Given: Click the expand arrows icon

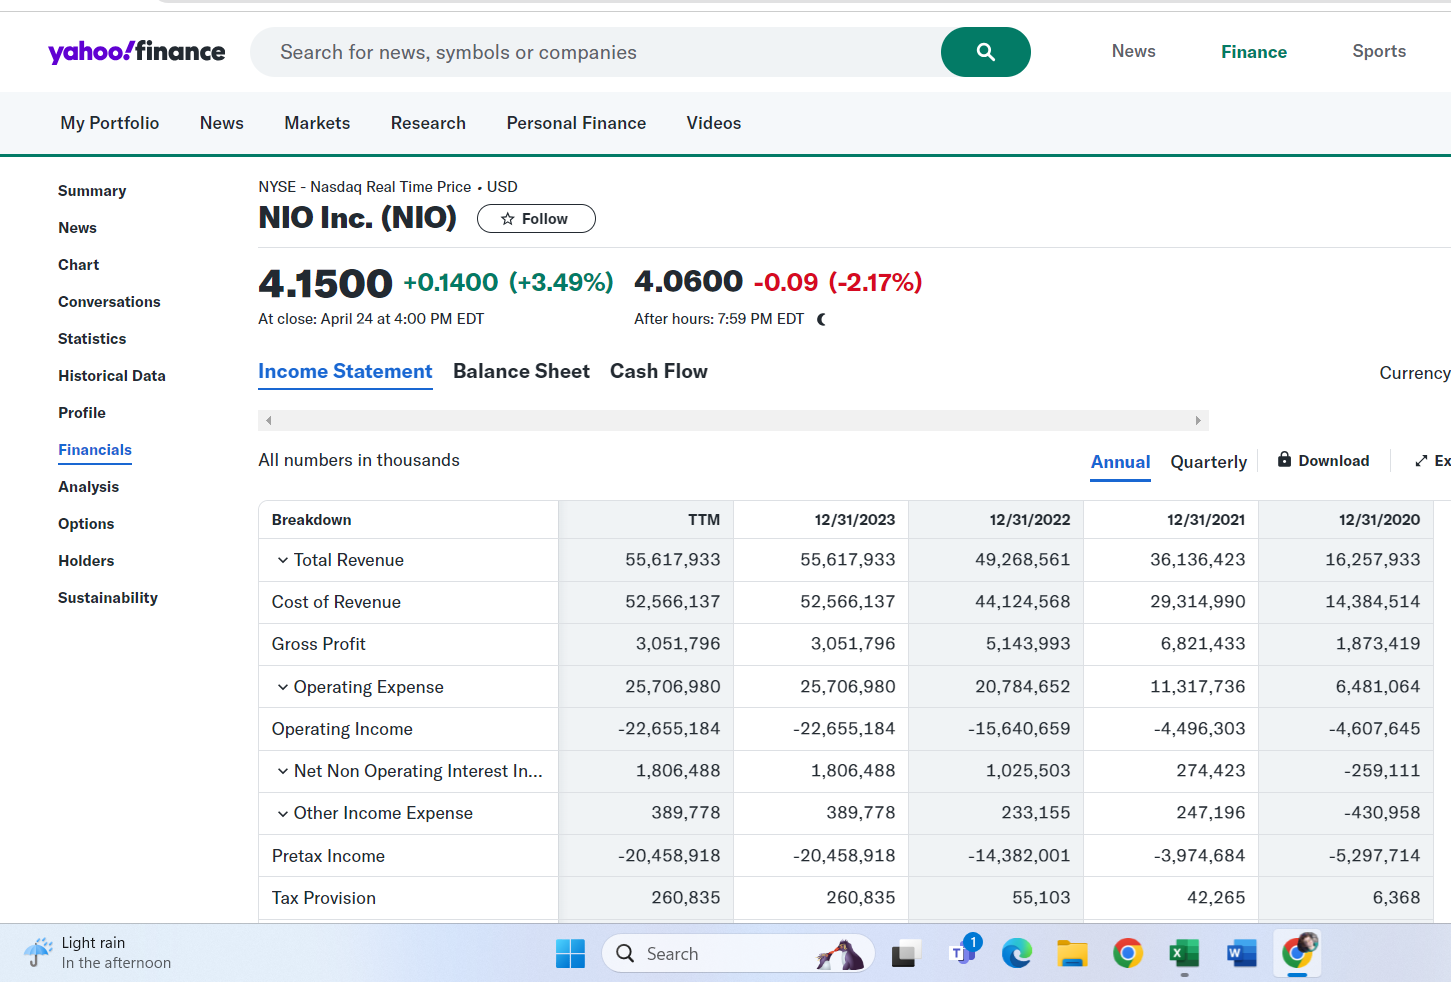Looking at the screenshot, I should click(x=1421, y=461).
